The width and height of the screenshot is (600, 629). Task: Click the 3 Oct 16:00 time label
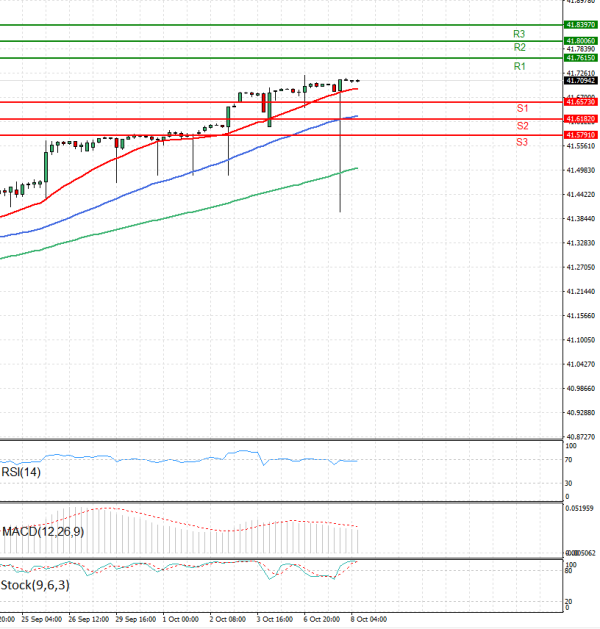pyautogui.click(x=273, y=619)
